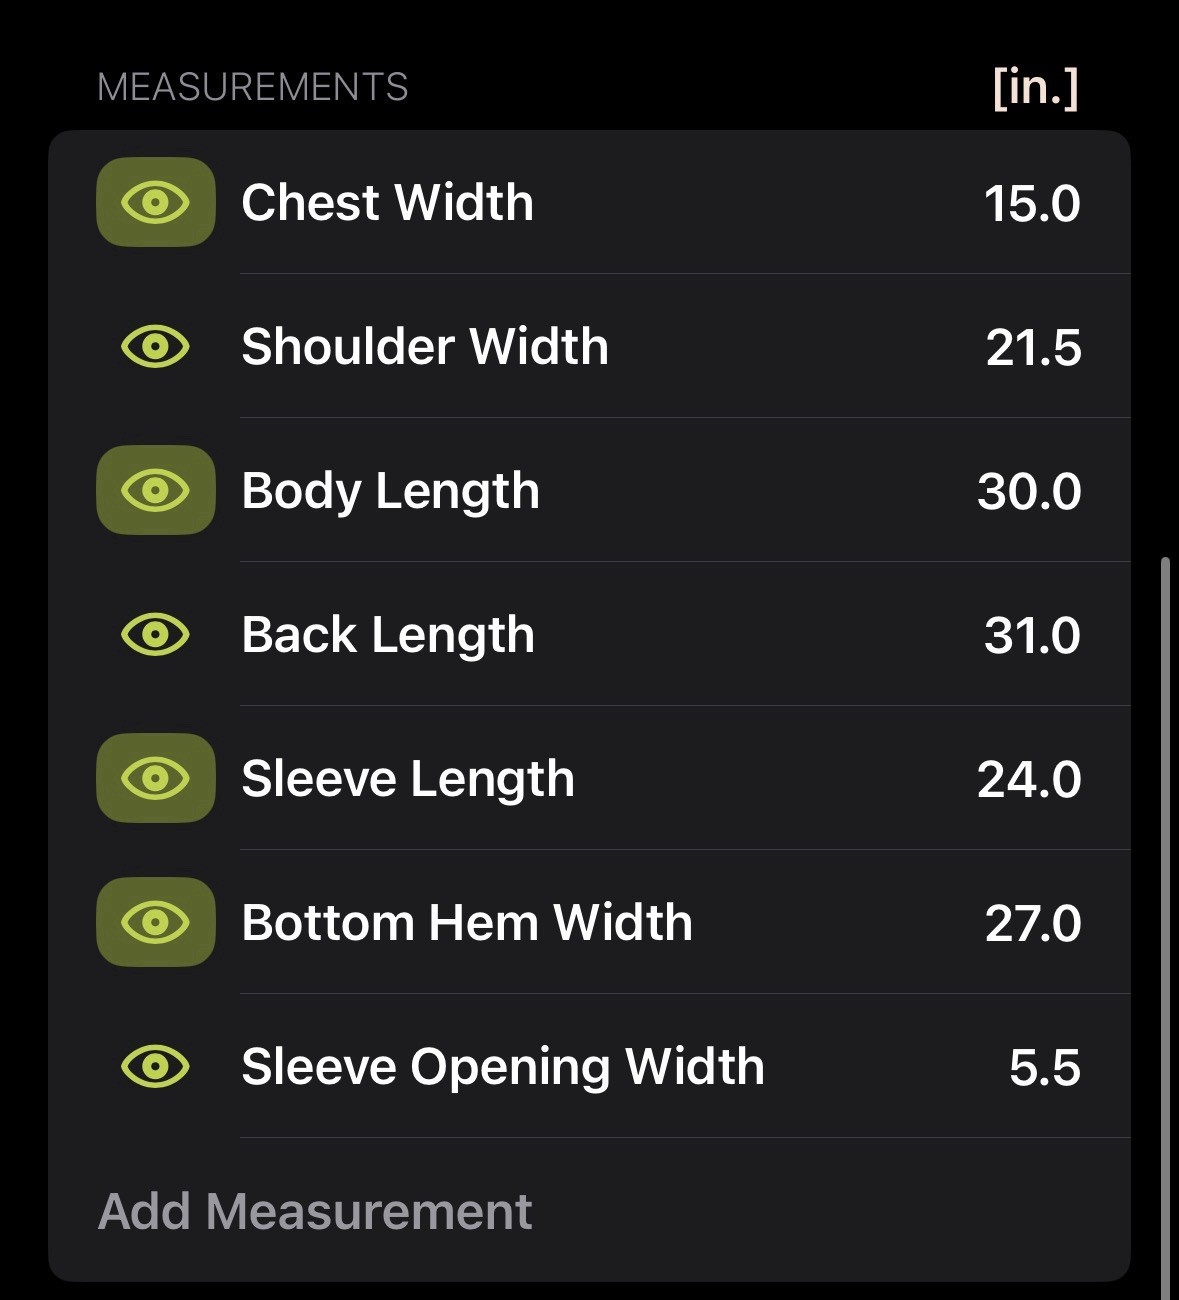Click the vertical scrollbar on right edge
The image size is (1179, 1300).
pos(1165,900)
